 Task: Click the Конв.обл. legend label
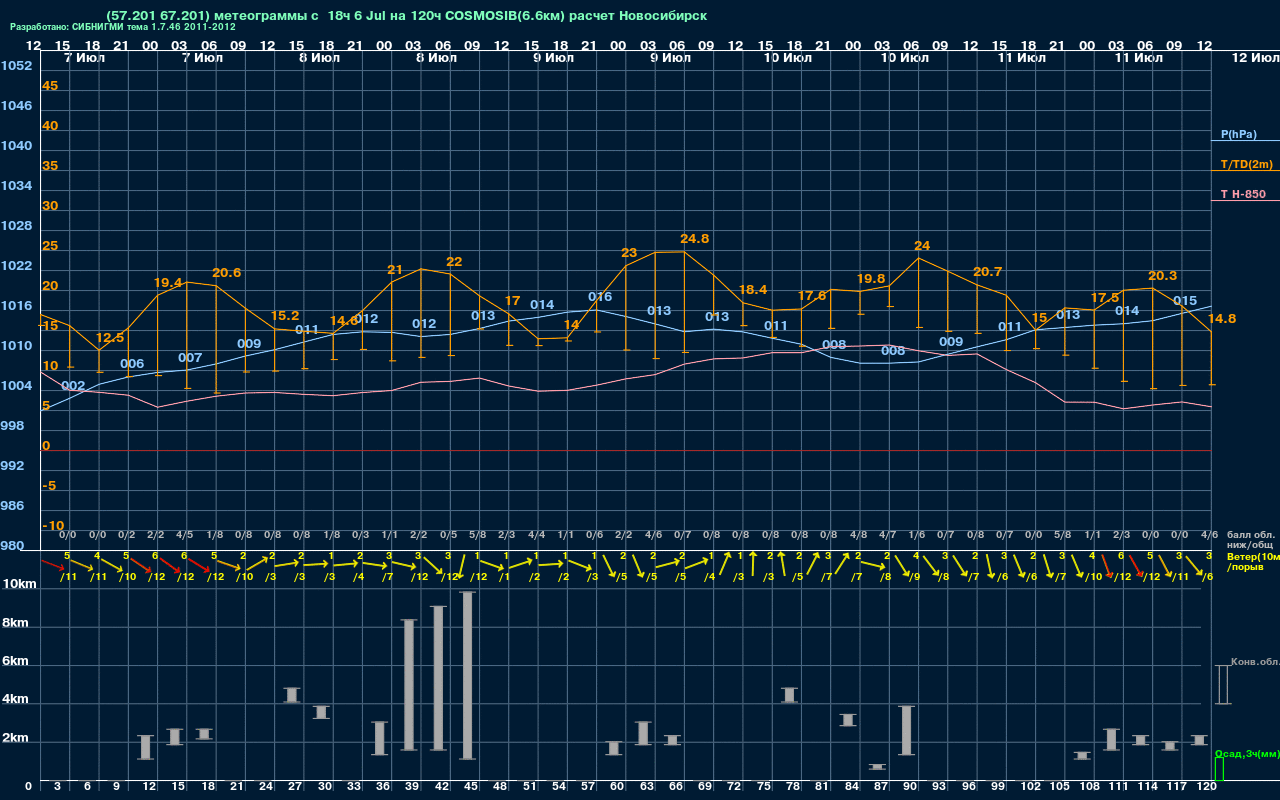tap(1255, 662)
